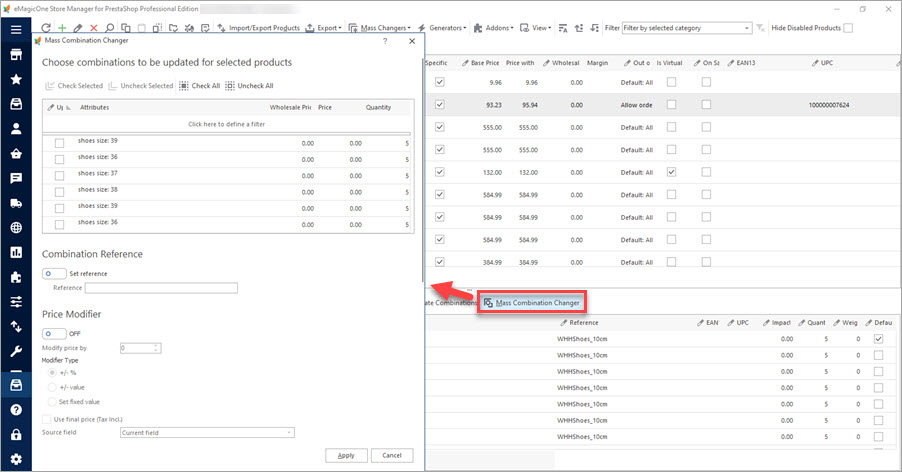Click Import/Export Products in toolbar
The image size is (902, 472).
258,28
